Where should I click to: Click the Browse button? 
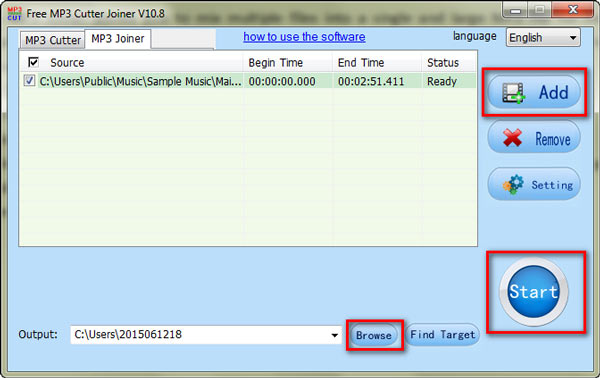(x=374, y=336)
